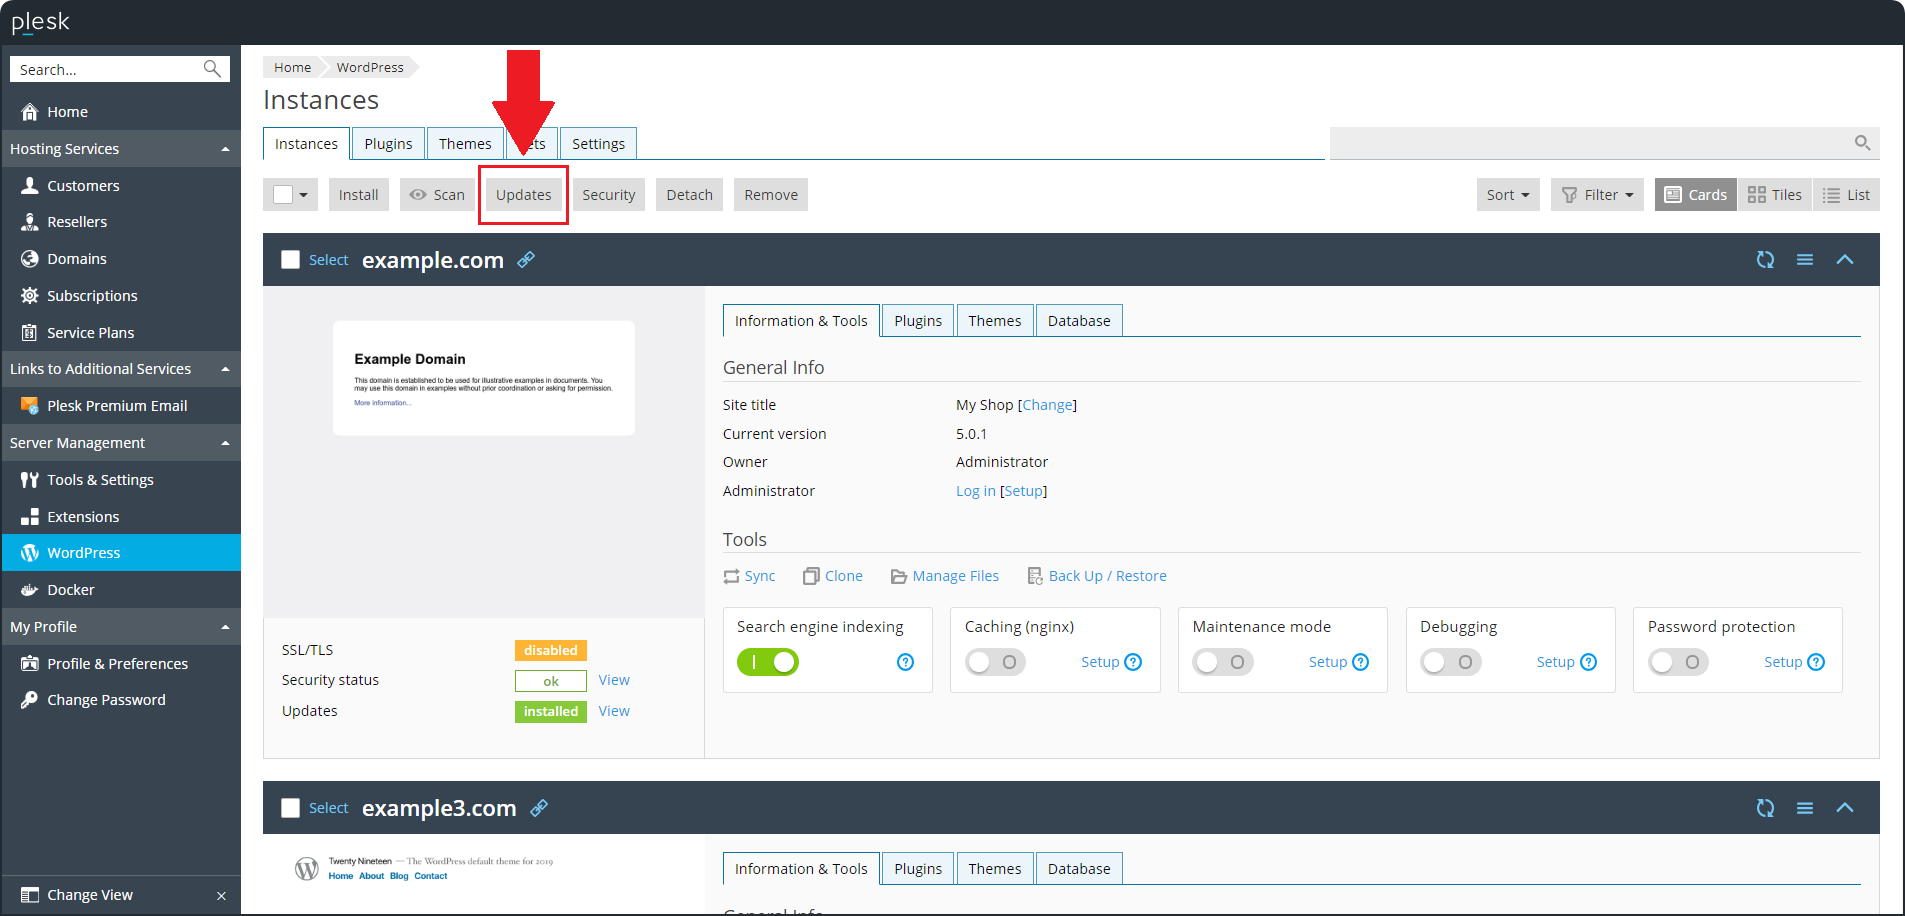Image resolution: width=1905 pixels, height=916 pixels.
Task: Open the Sort dropdown
Action: click(x=1507, y=195)
